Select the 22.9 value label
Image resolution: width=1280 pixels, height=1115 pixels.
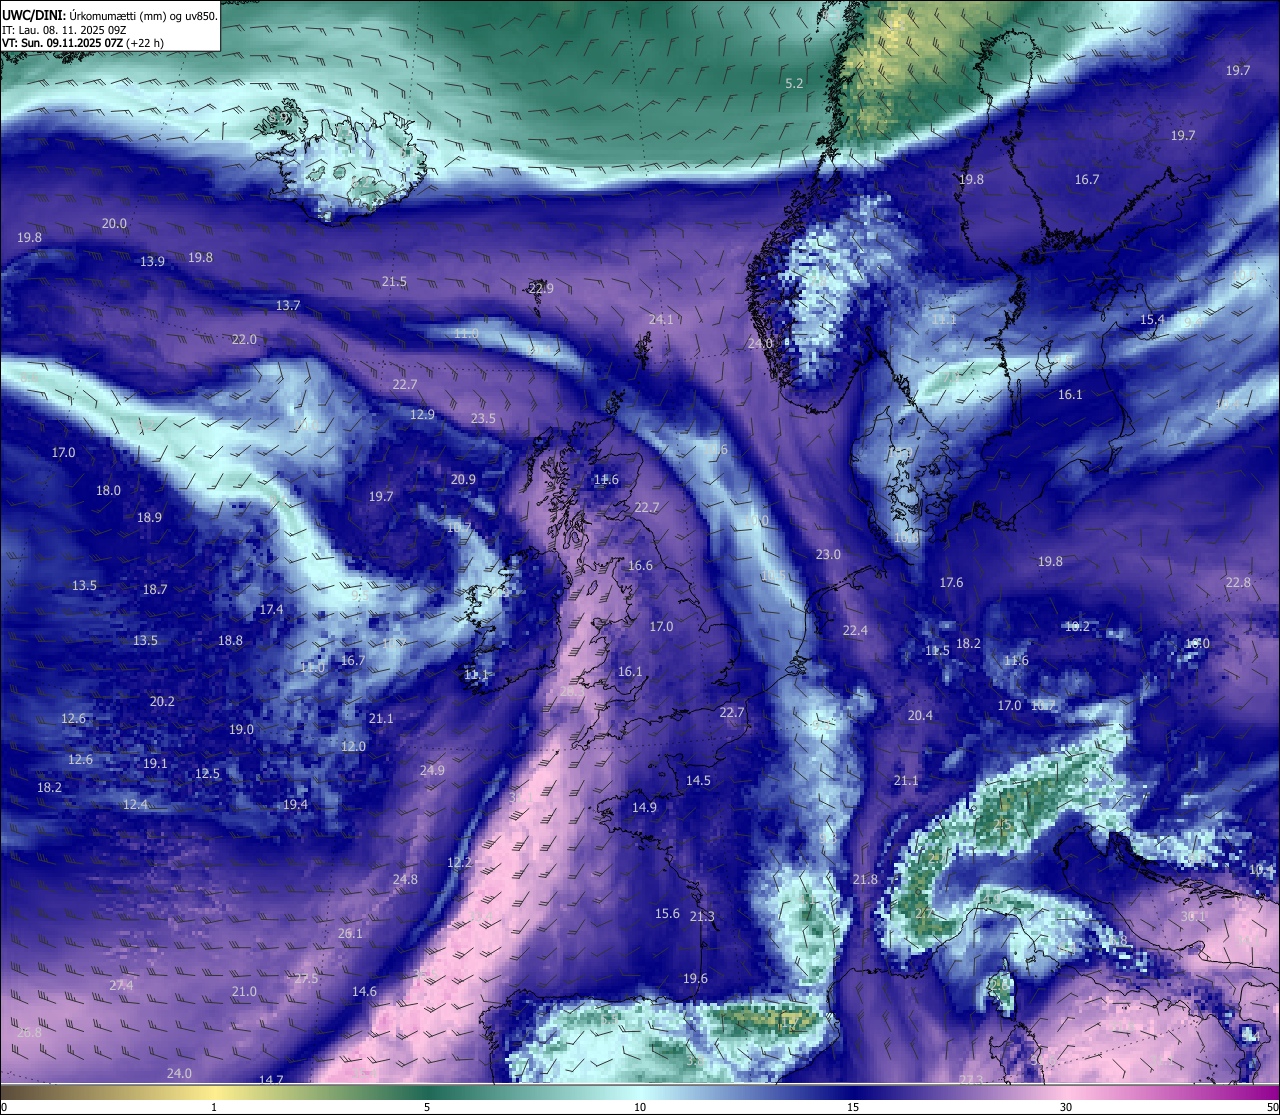click(541, 288)
